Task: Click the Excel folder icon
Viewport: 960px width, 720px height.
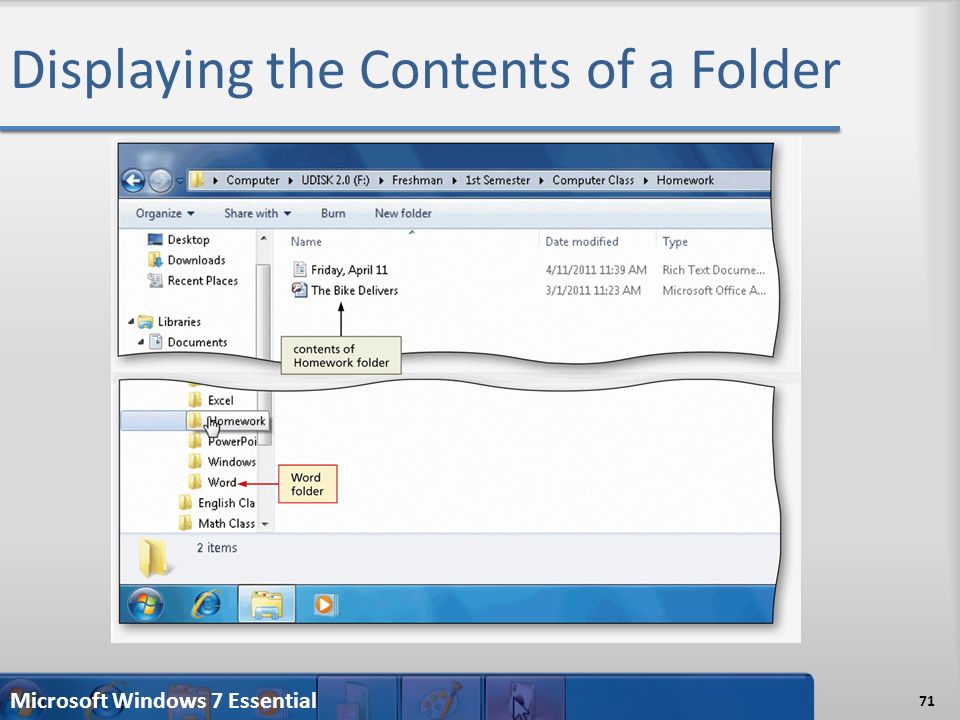Action: [195, 400]
